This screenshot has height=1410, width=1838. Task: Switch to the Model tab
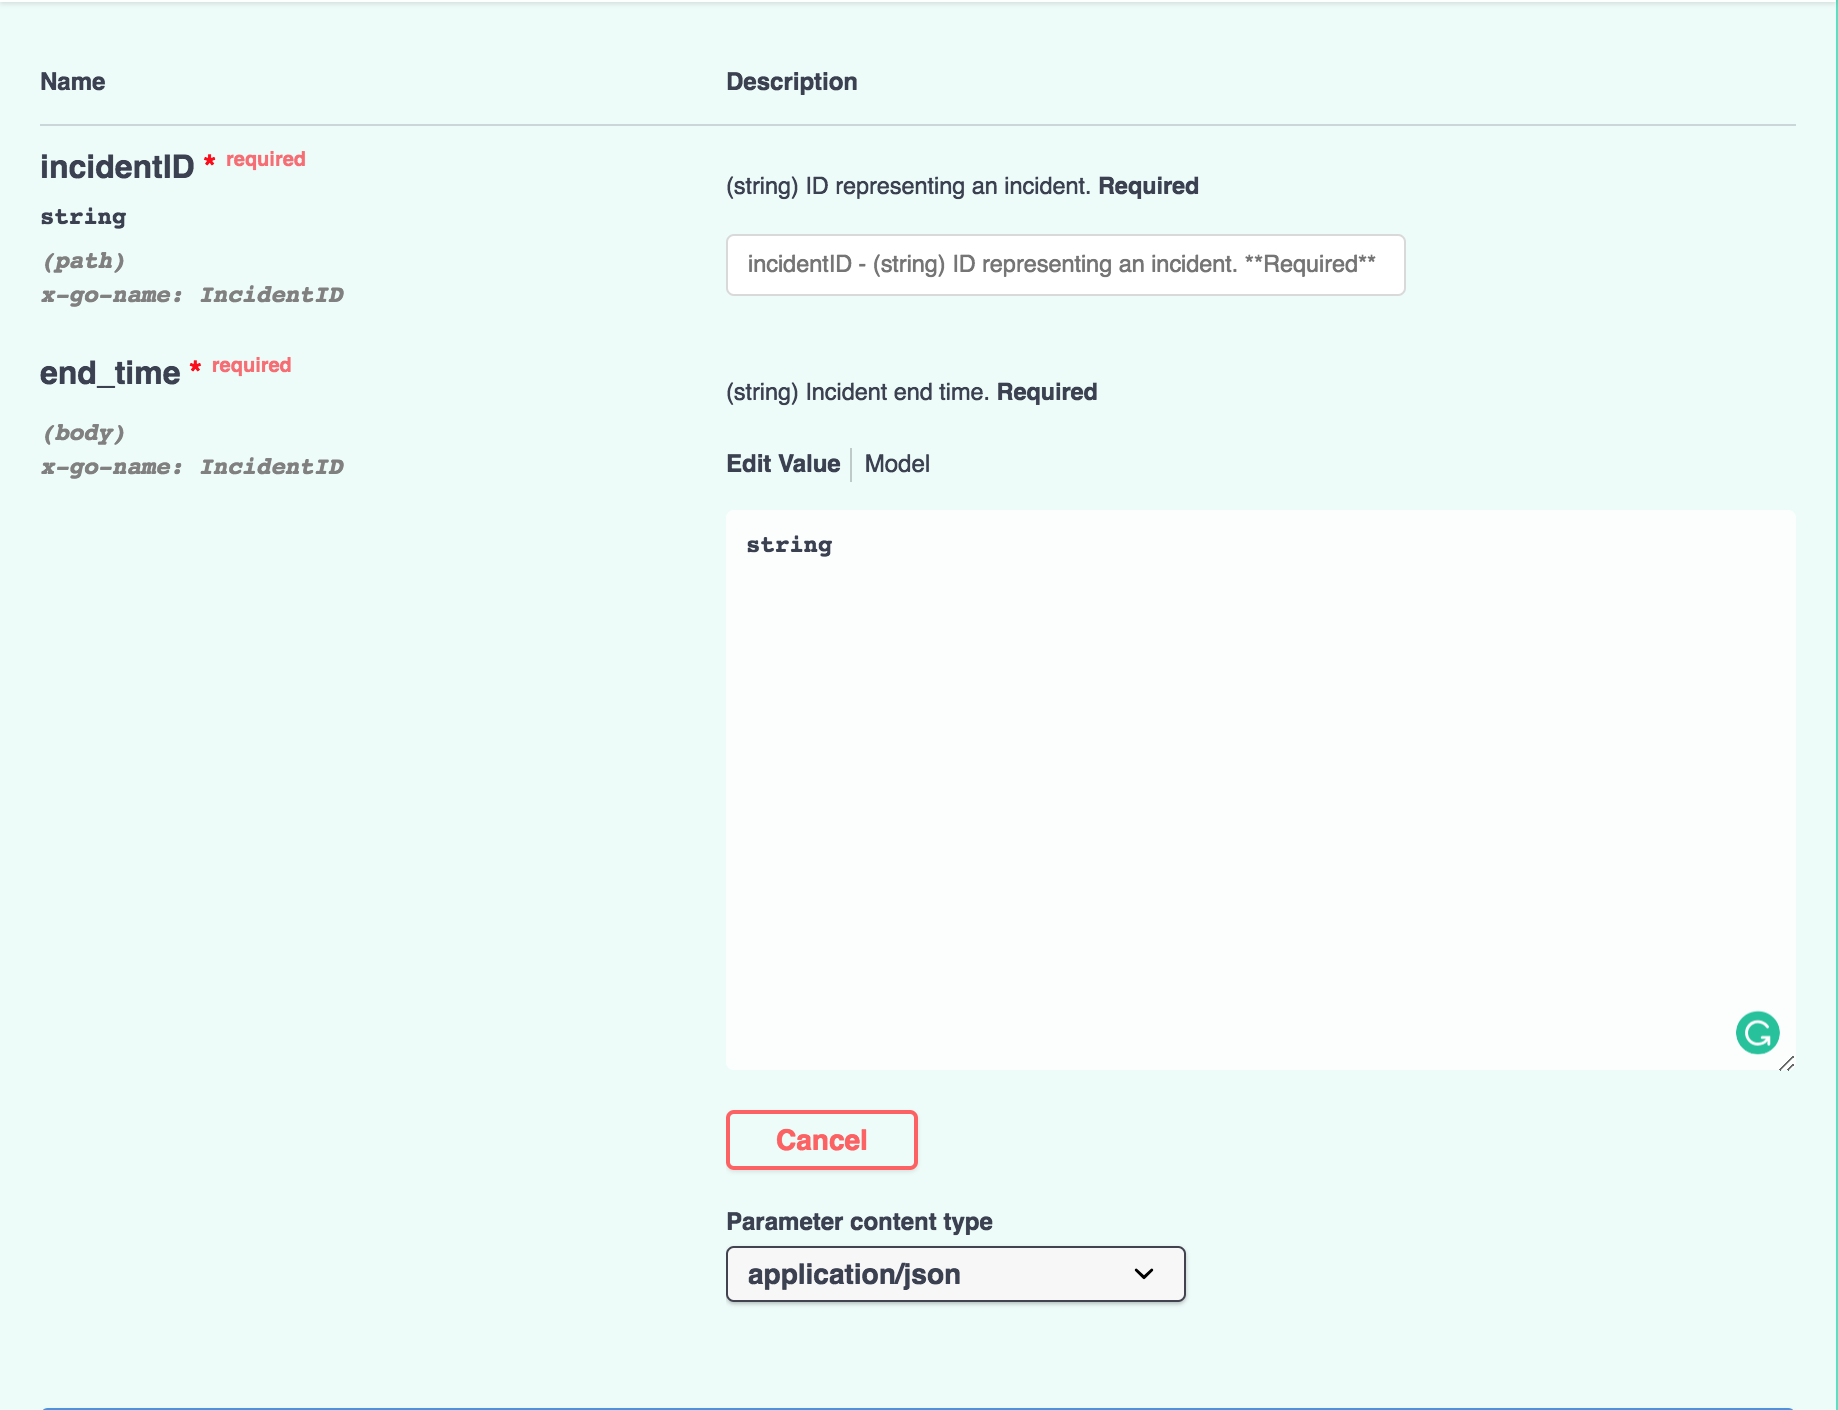click(x=895, y=463)
